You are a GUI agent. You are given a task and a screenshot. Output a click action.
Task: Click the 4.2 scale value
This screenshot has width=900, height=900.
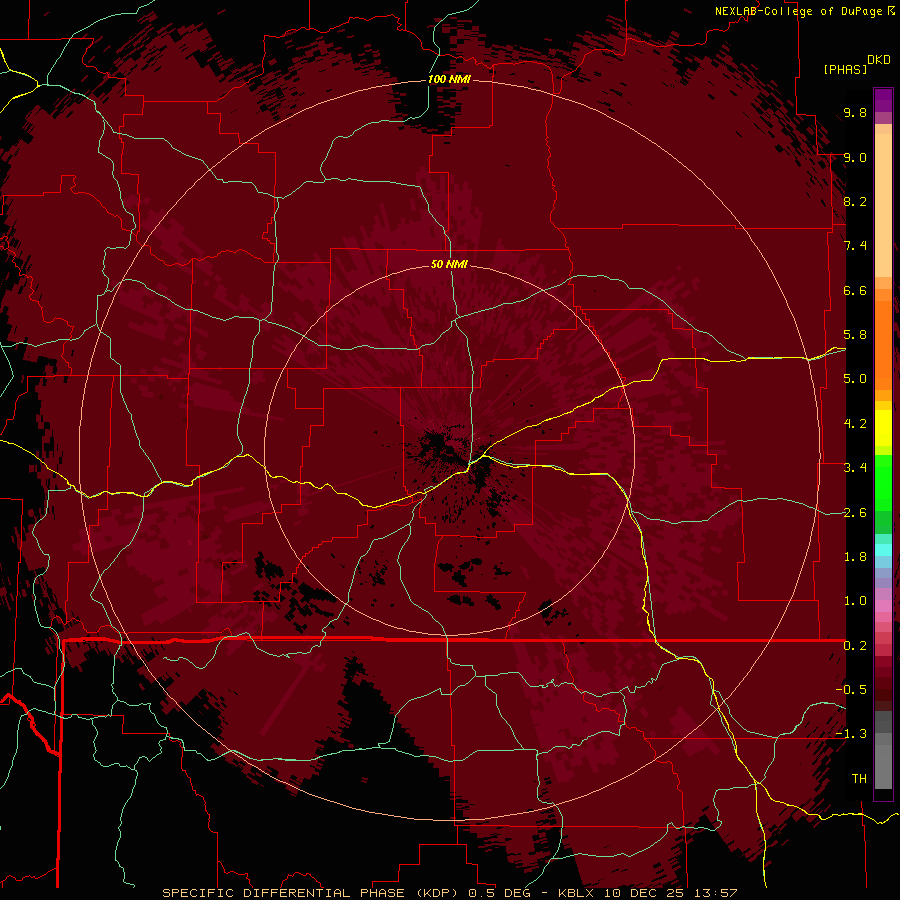coord(855,424)
